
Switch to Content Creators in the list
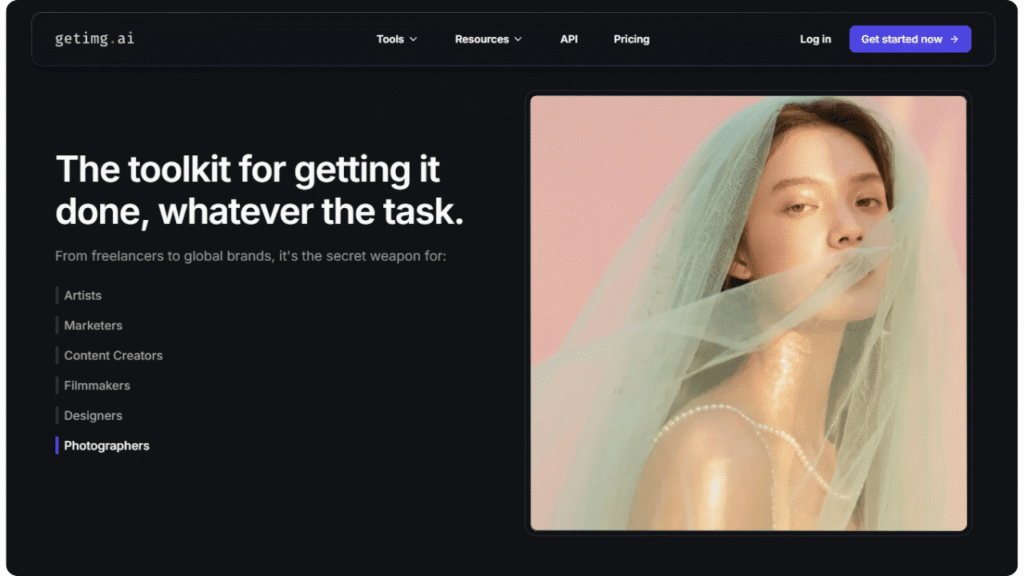(113, 355)
